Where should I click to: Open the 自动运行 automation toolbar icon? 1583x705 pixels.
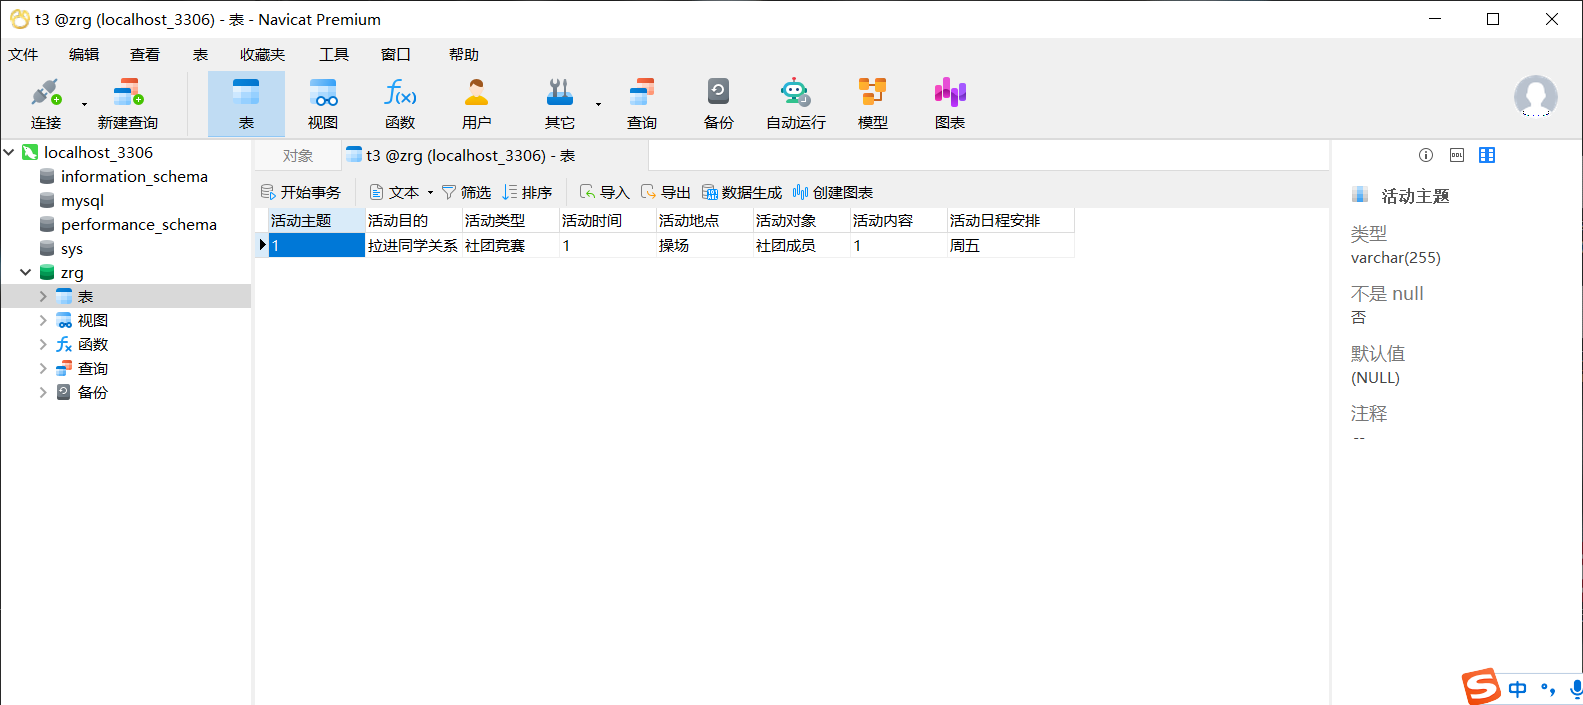796,104
